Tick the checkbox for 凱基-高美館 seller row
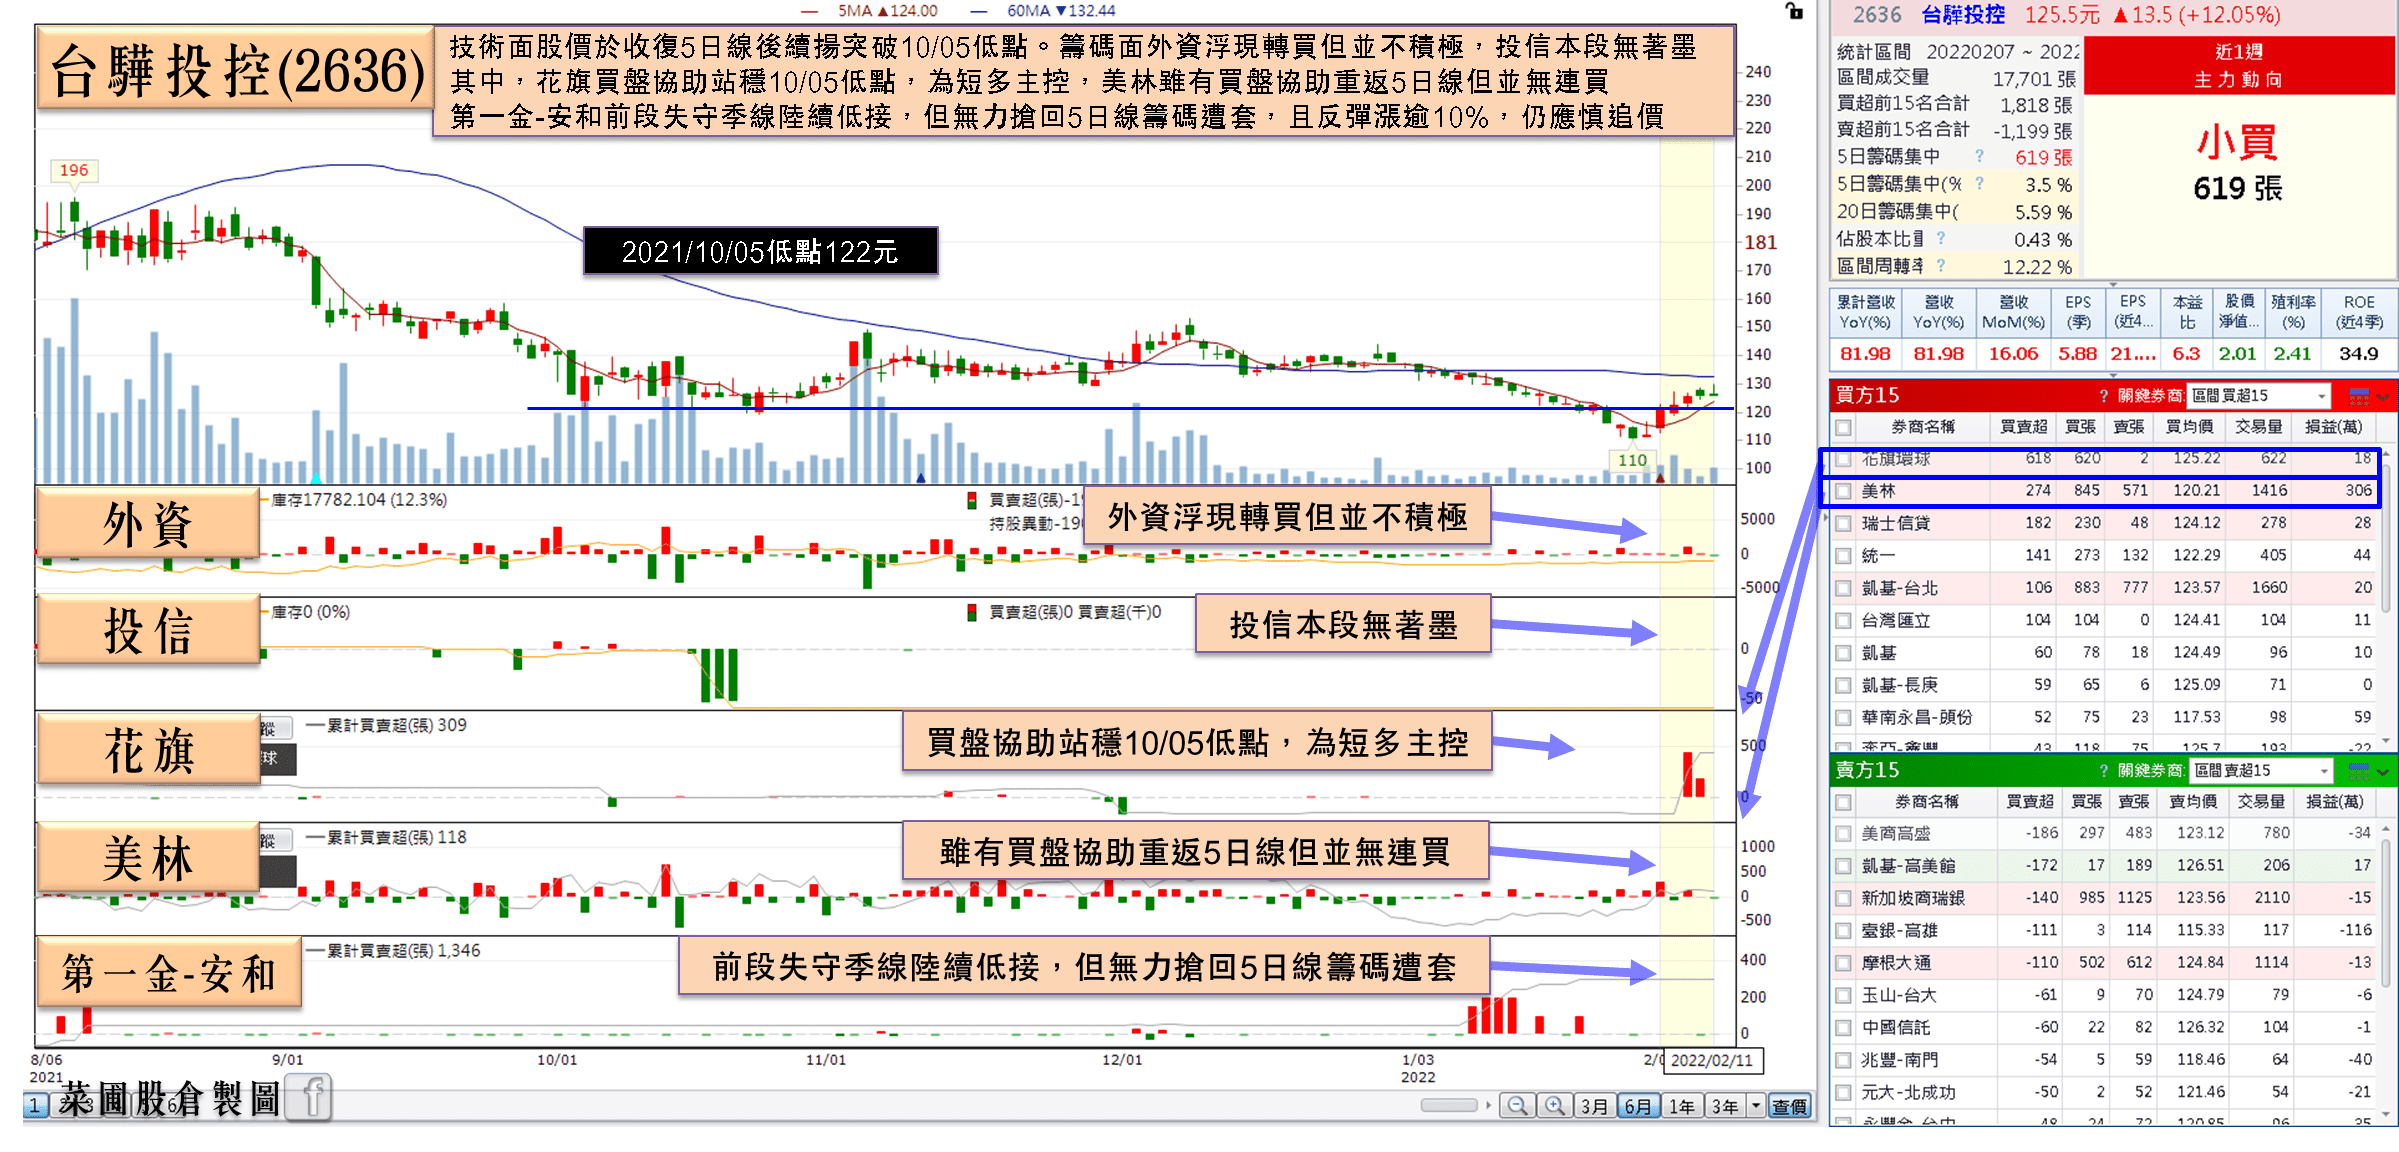The height and width of the screenshot is (1152, 2399). tap(1844, 866)
